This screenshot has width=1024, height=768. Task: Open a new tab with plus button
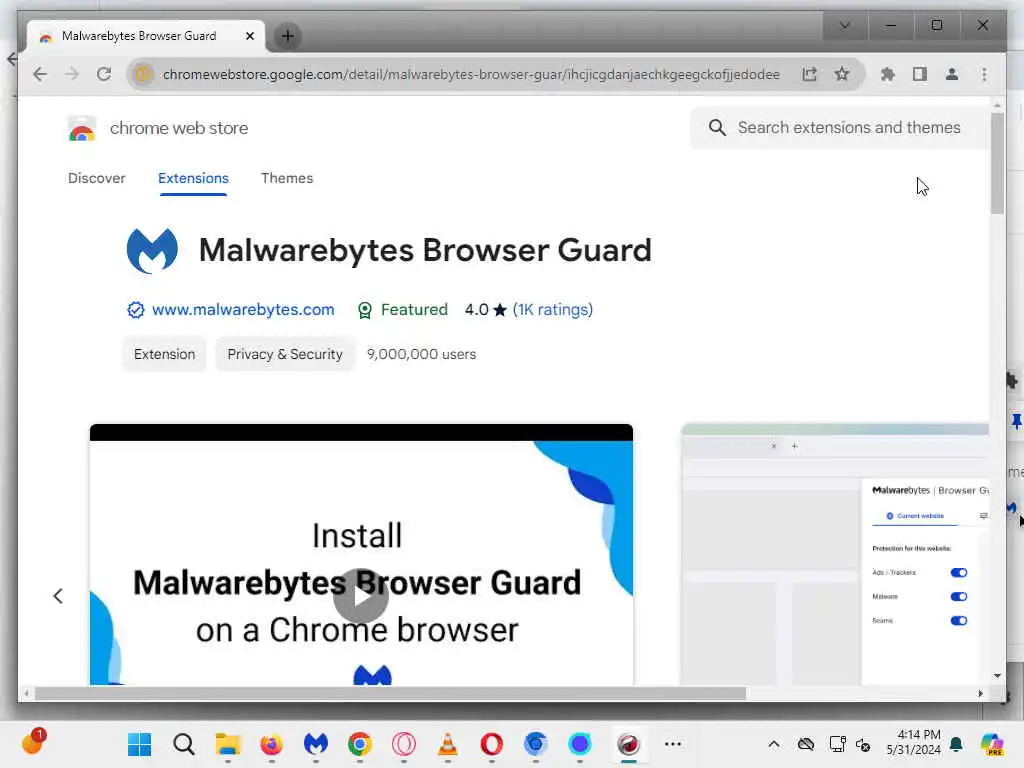pyautogui.click(x=287, y=36)
